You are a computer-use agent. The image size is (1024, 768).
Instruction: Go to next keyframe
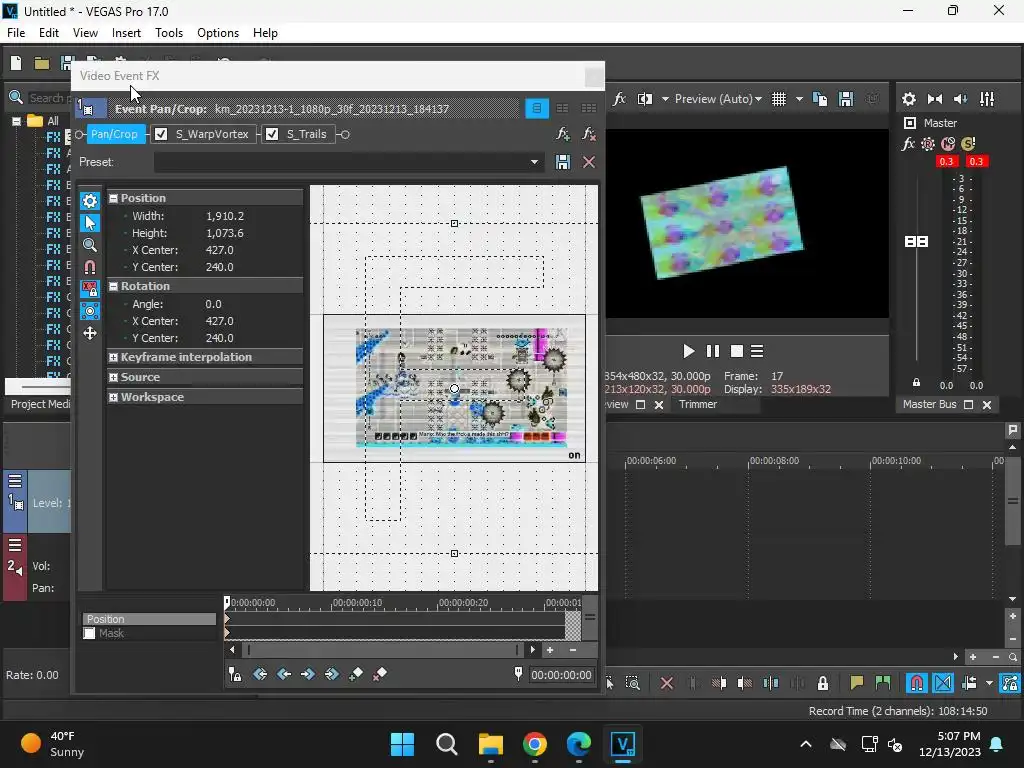[x=308, y=674]
